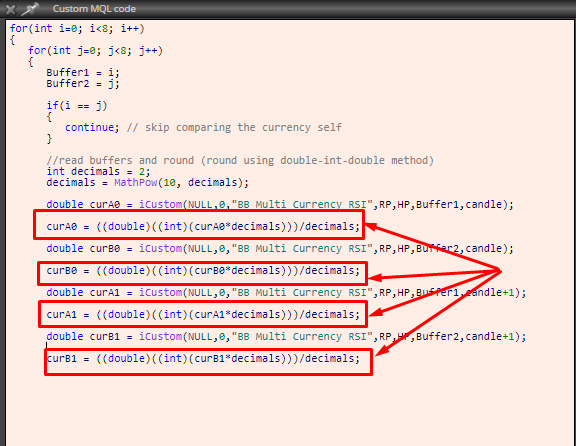Image resolution: width=576 pixels, height=446 pixels.
Task: Click the 'if(i == j)' statement
Action: point(77,106)
